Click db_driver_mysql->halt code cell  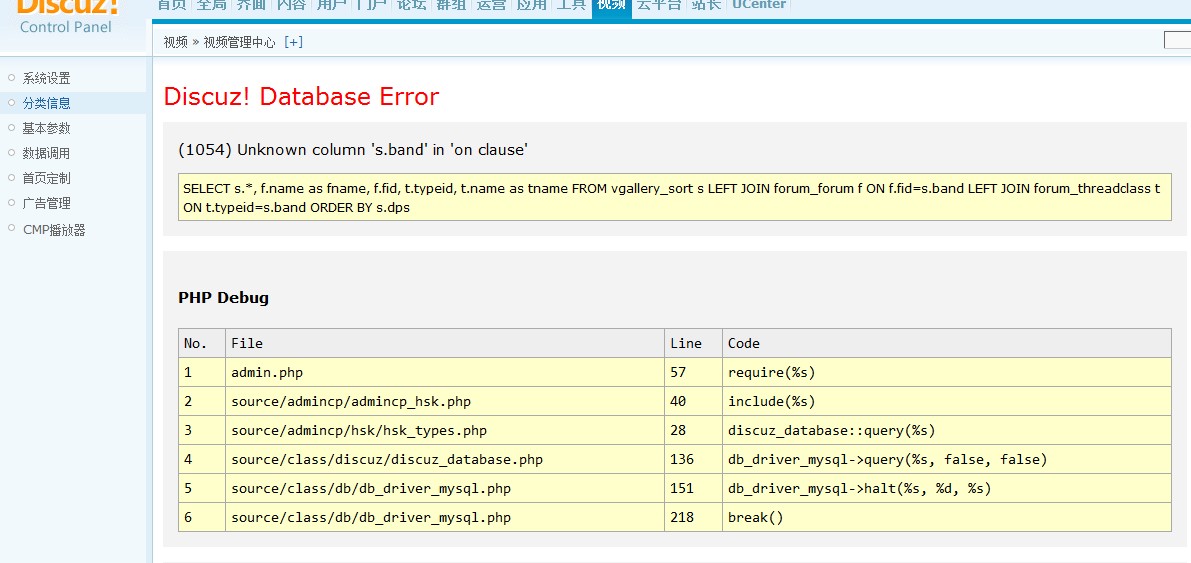(x=946, y=489)
